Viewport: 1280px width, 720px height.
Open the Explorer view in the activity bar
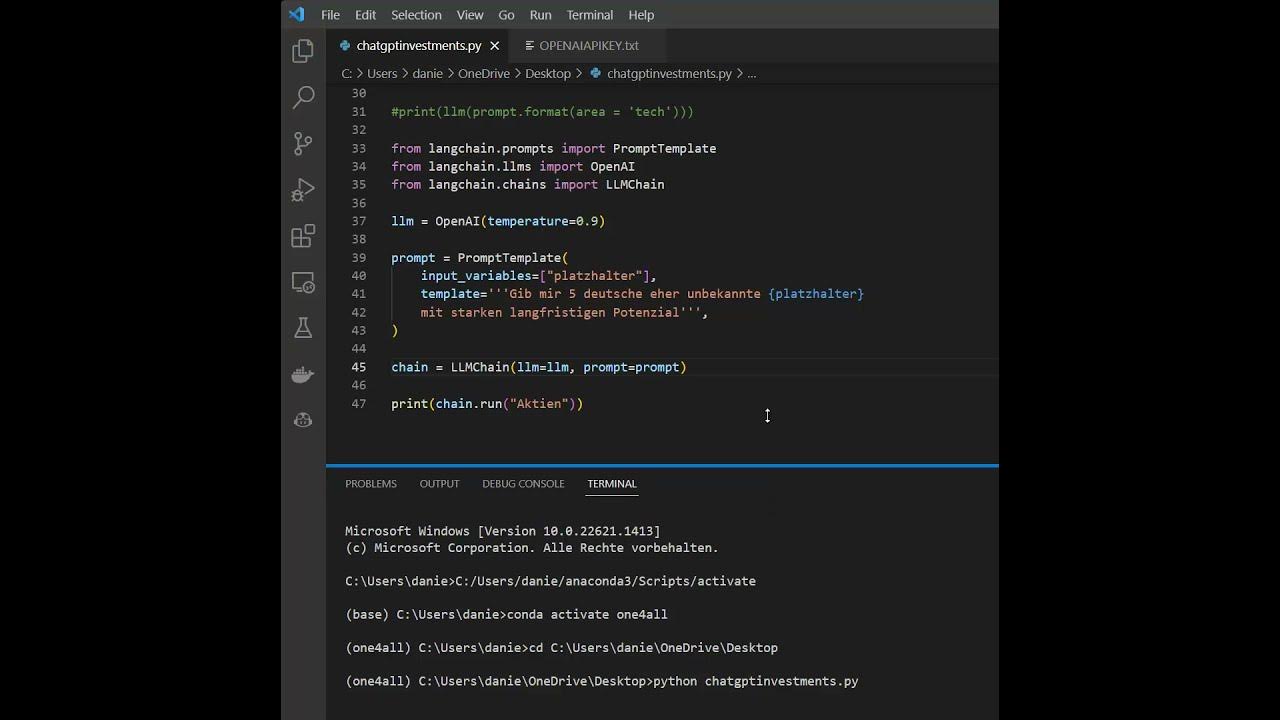(x=303, y=52)
